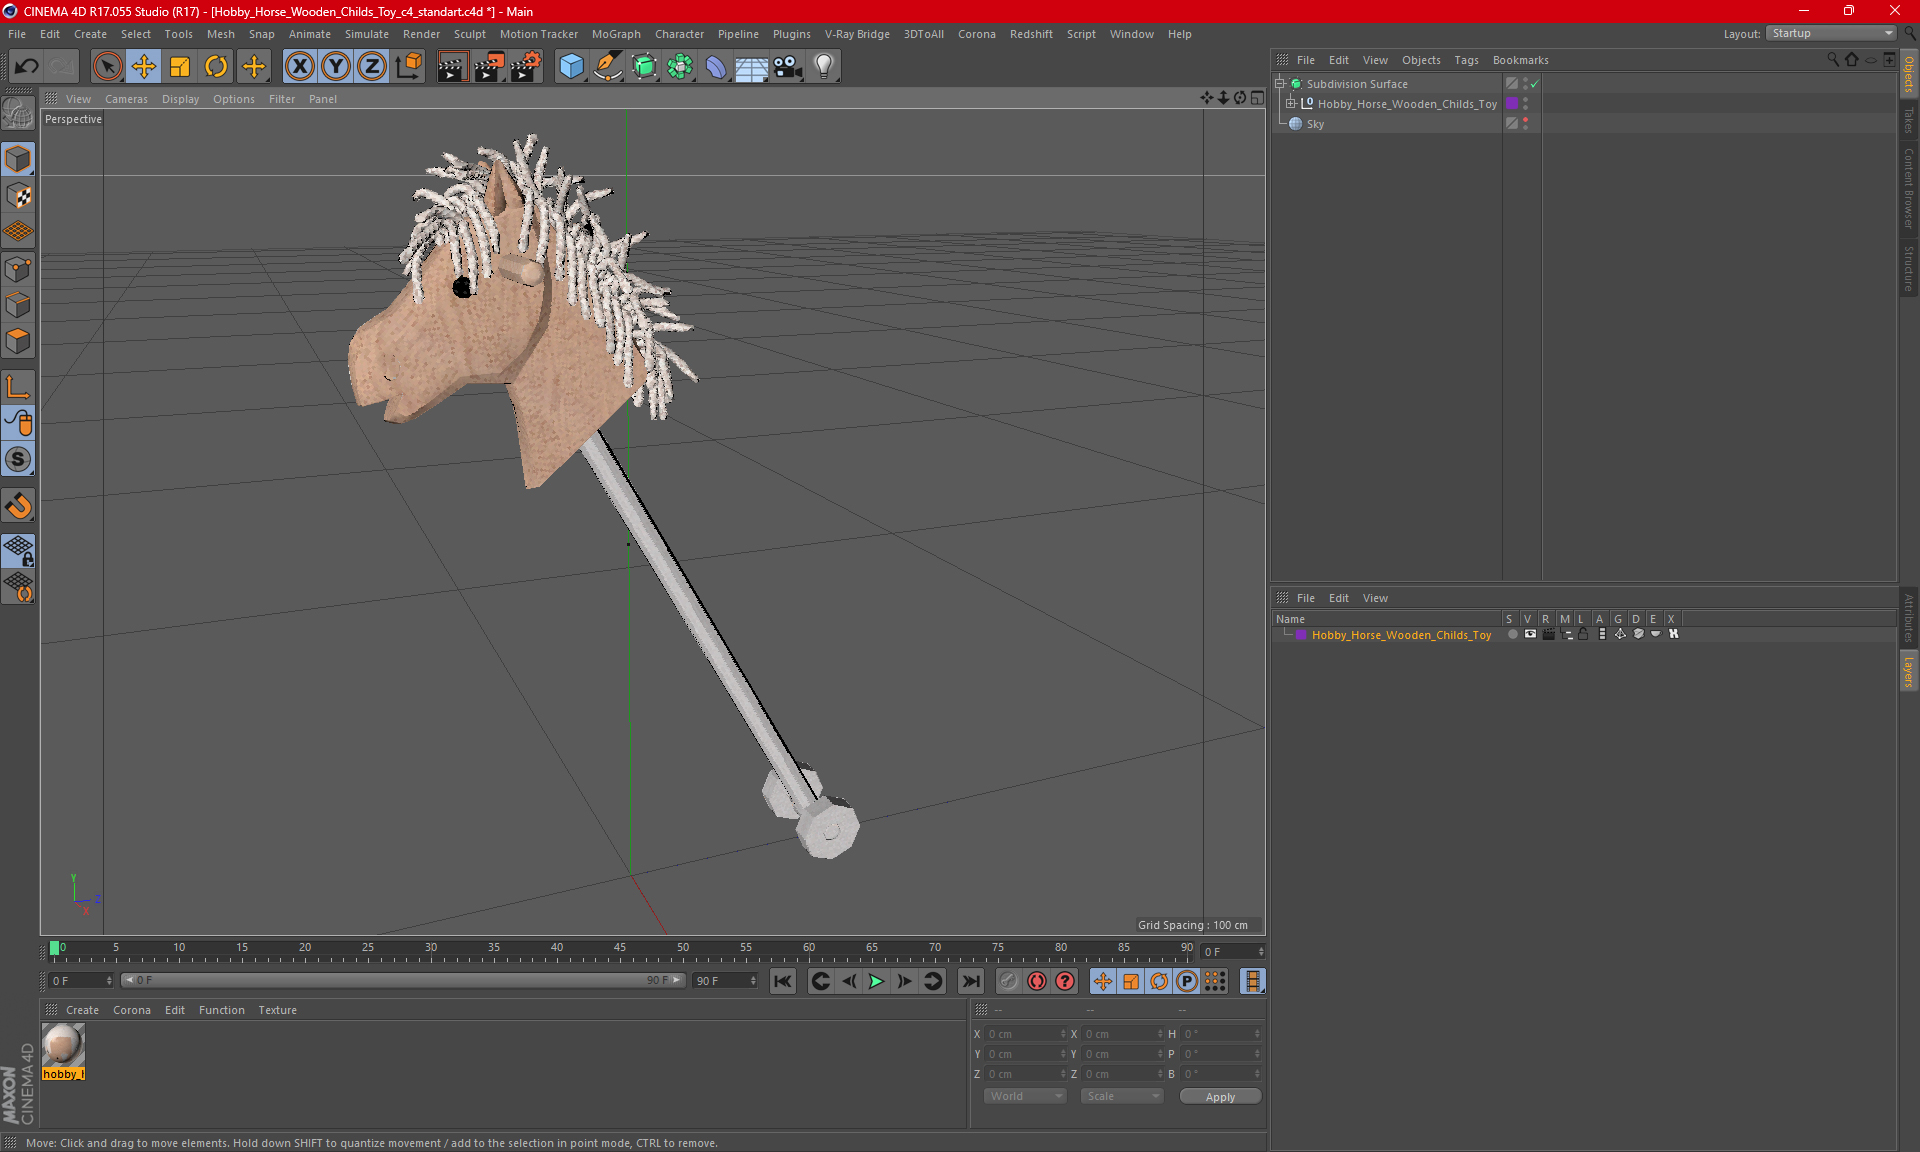This screenshot has height=1152, width=1920.
Task: Click the purple layer color of Hobby_Horse object
Action: (x=1512, y=104)
